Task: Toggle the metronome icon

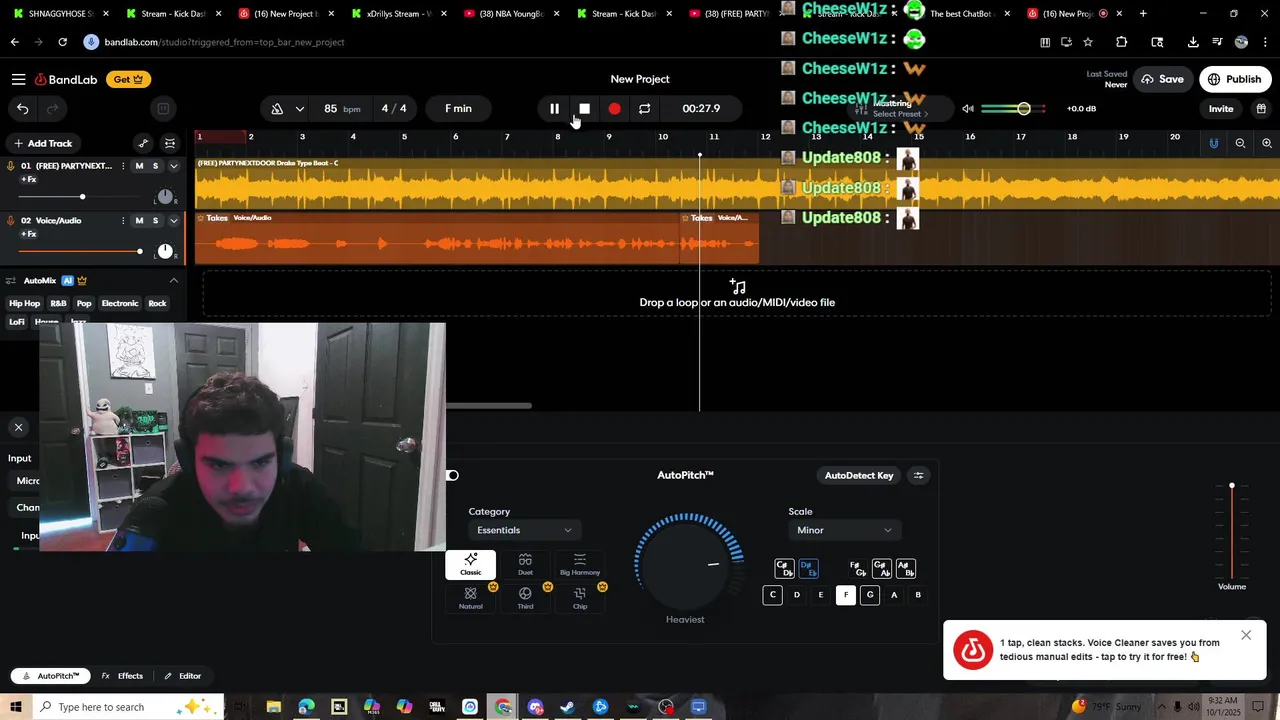Action: (277, 109)
